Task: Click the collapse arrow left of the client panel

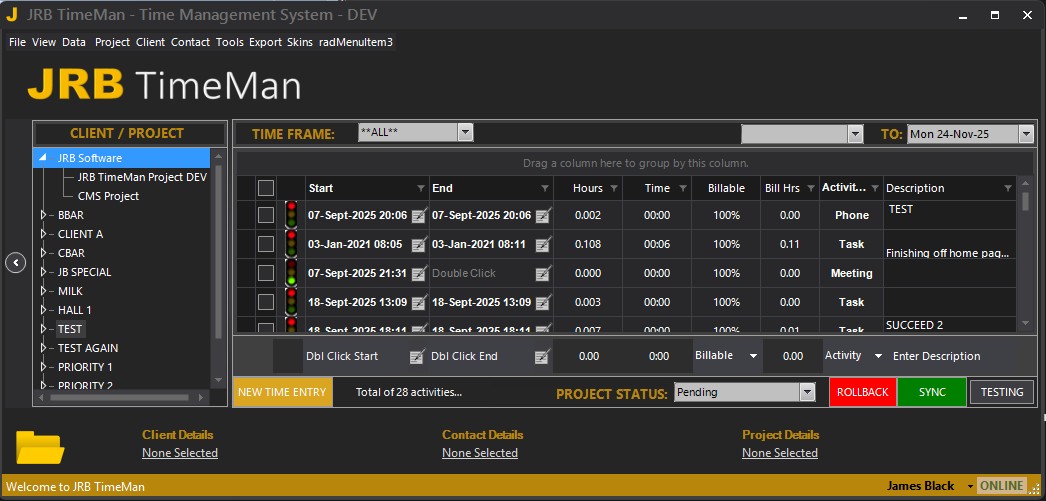Action: (15, 262)
